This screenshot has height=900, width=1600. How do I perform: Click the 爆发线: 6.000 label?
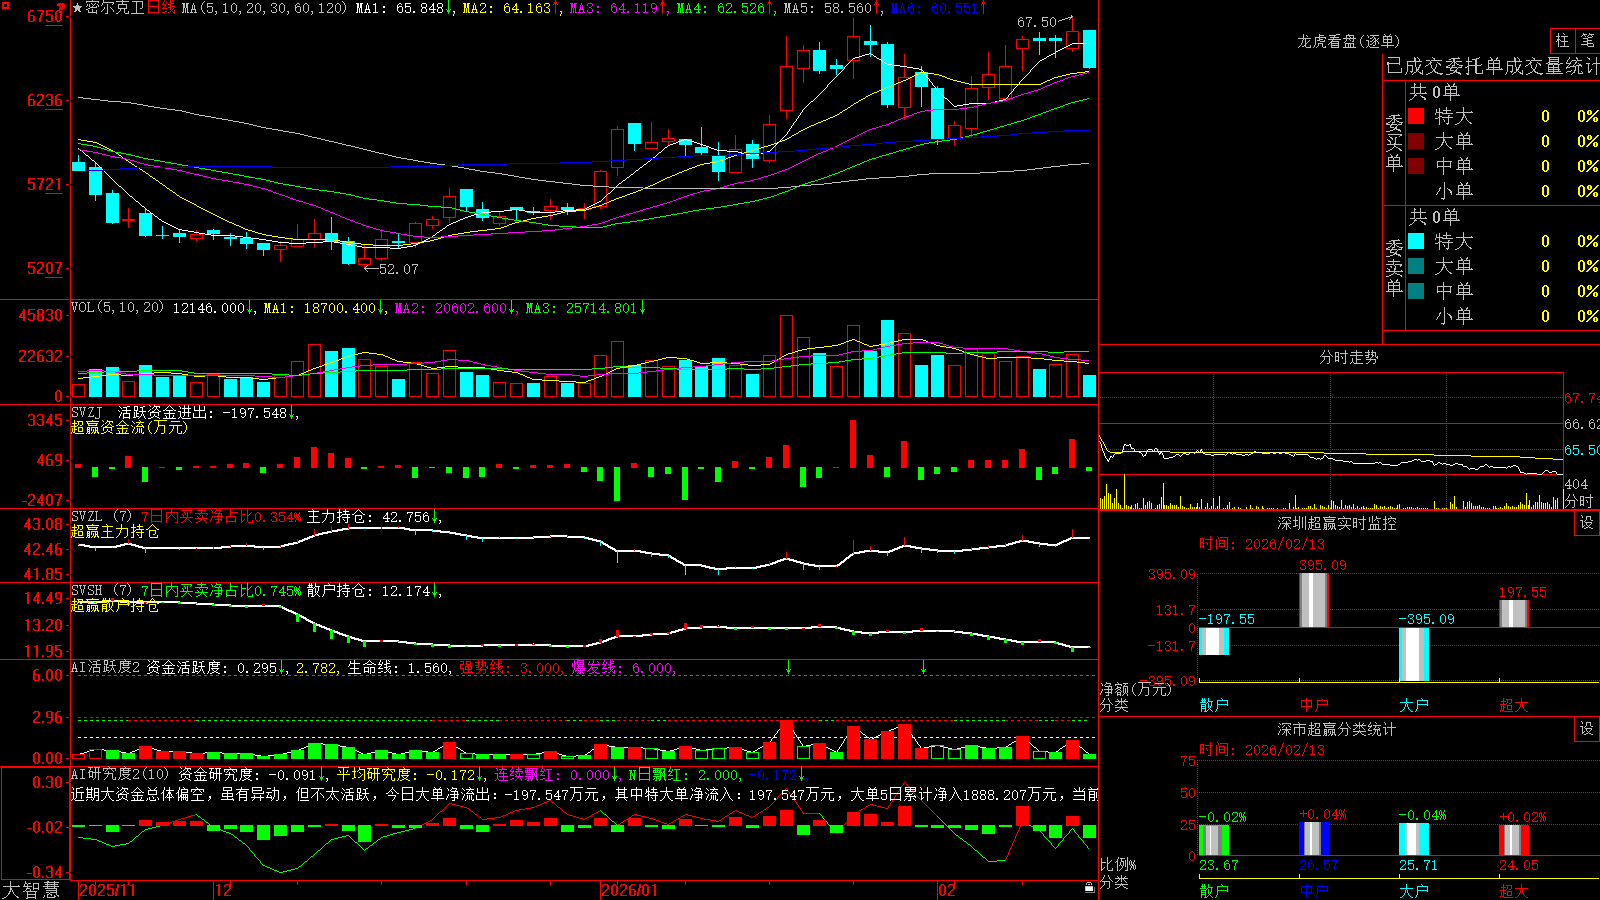click(x=623, y=667)
